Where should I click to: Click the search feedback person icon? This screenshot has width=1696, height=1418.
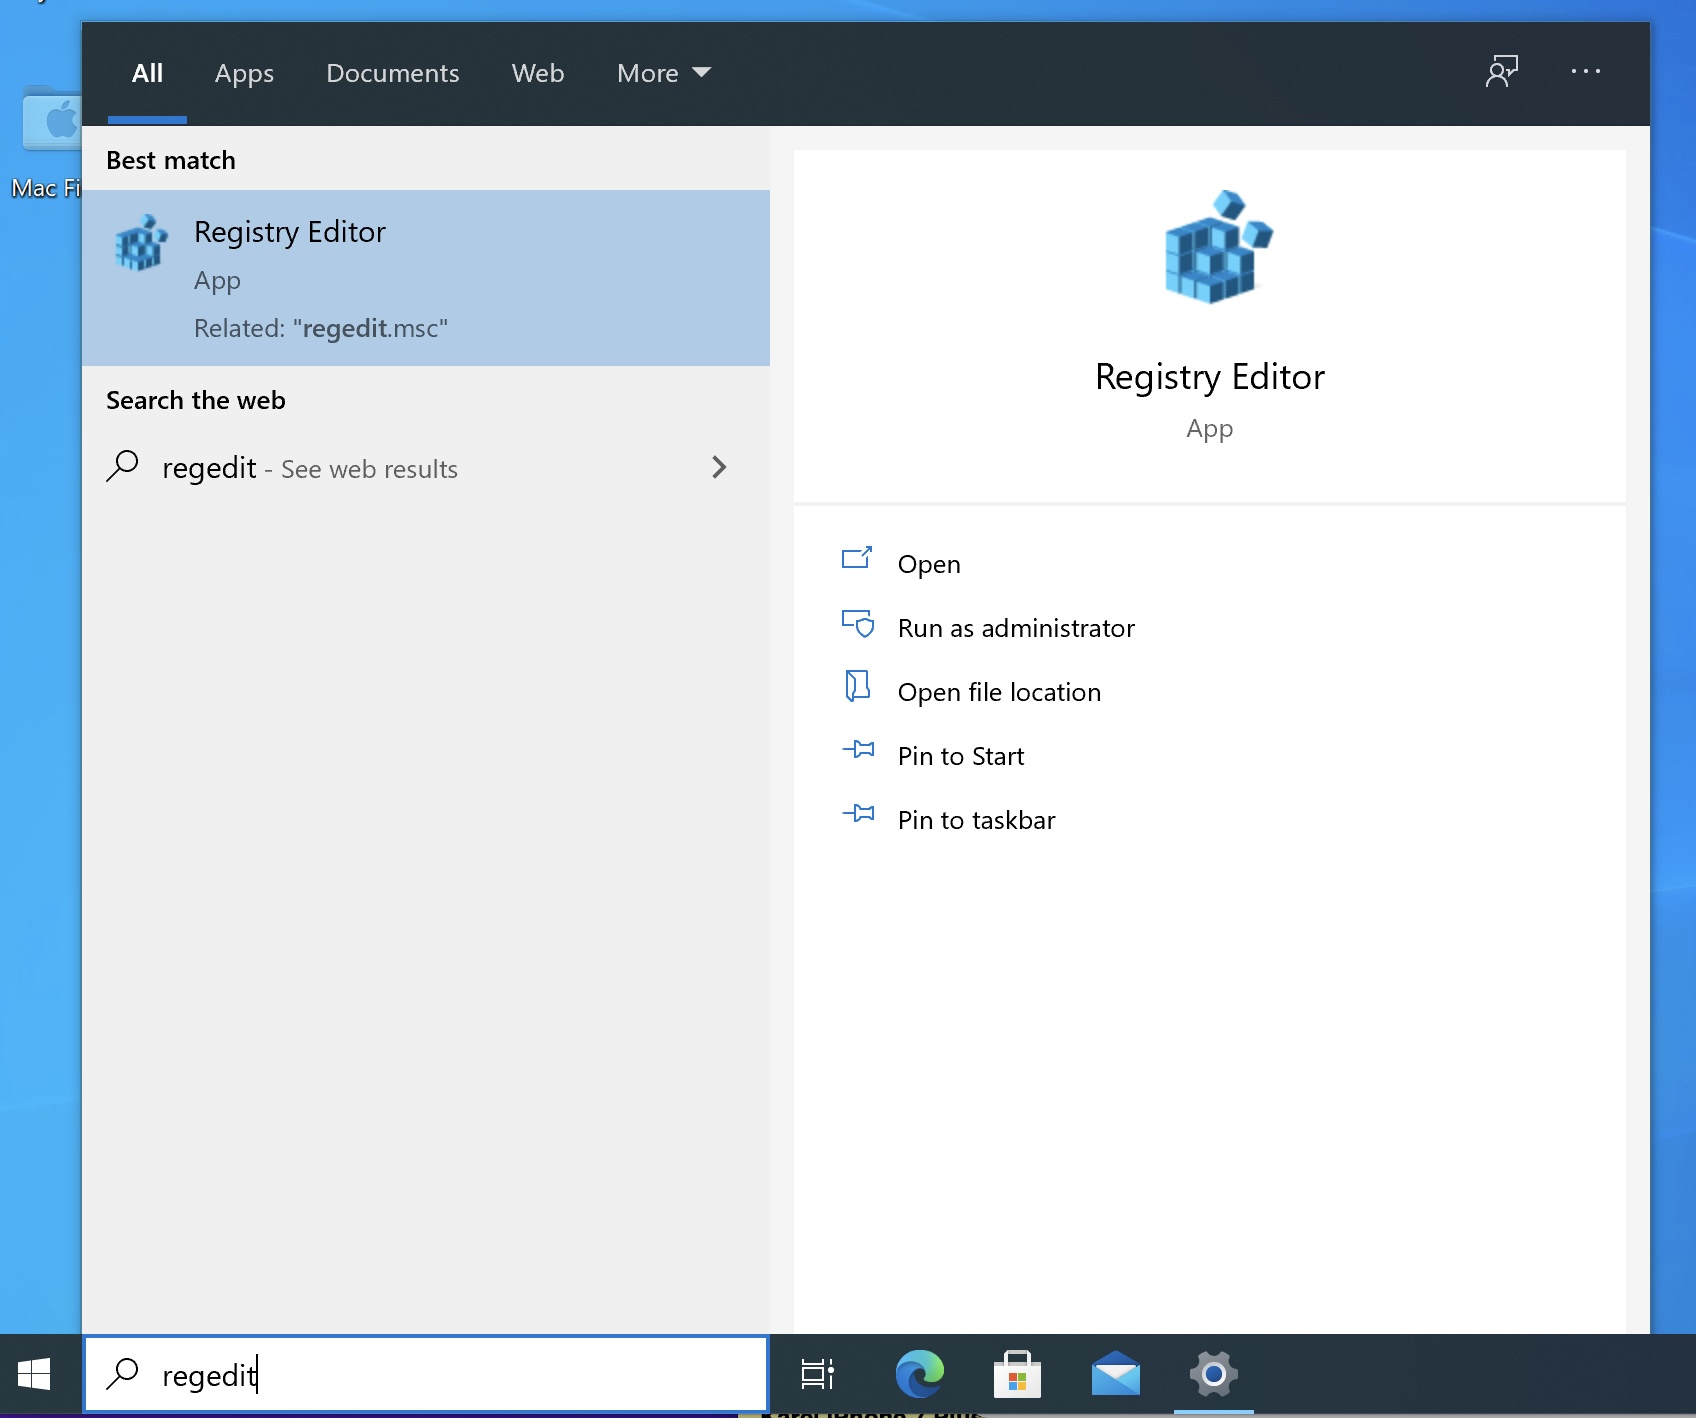click(x=1502, y=72)
